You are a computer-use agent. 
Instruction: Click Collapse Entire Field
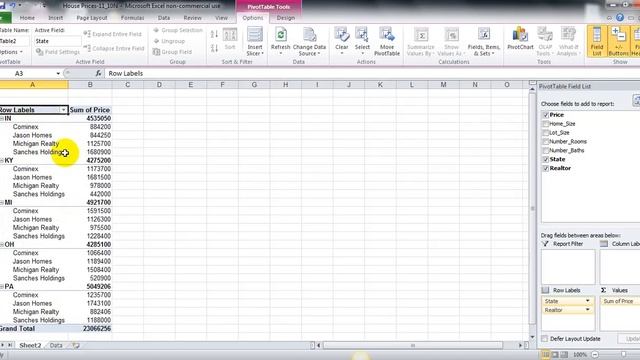click(114, 48)
